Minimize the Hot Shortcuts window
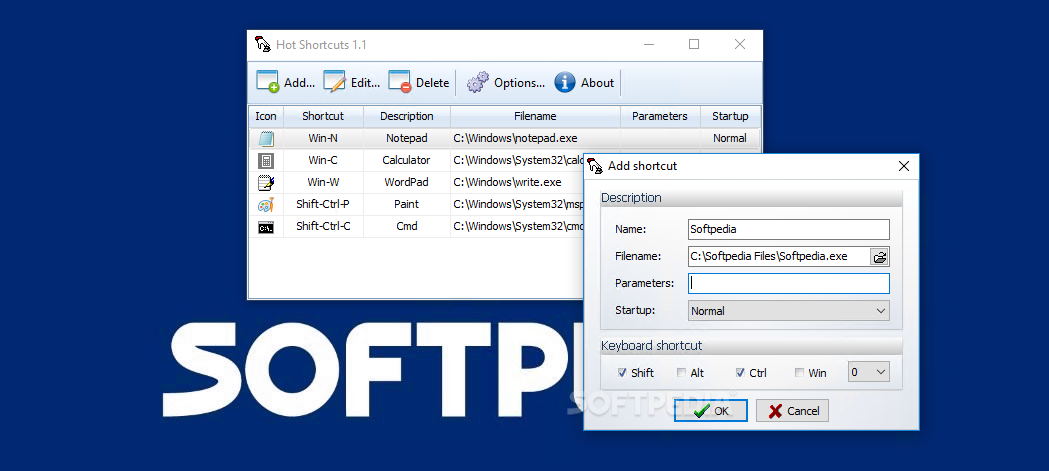Viewport: 1049px width, 471px height. 649,45
